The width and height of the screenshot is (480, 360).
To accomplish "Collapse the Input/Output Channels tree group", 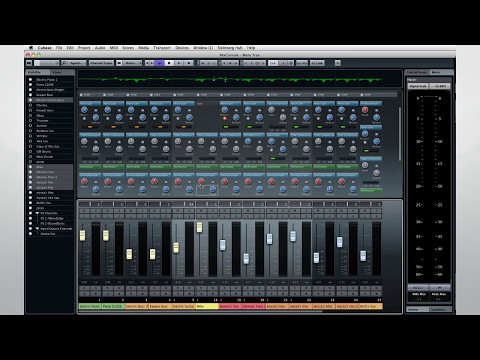I will point(37,229).
